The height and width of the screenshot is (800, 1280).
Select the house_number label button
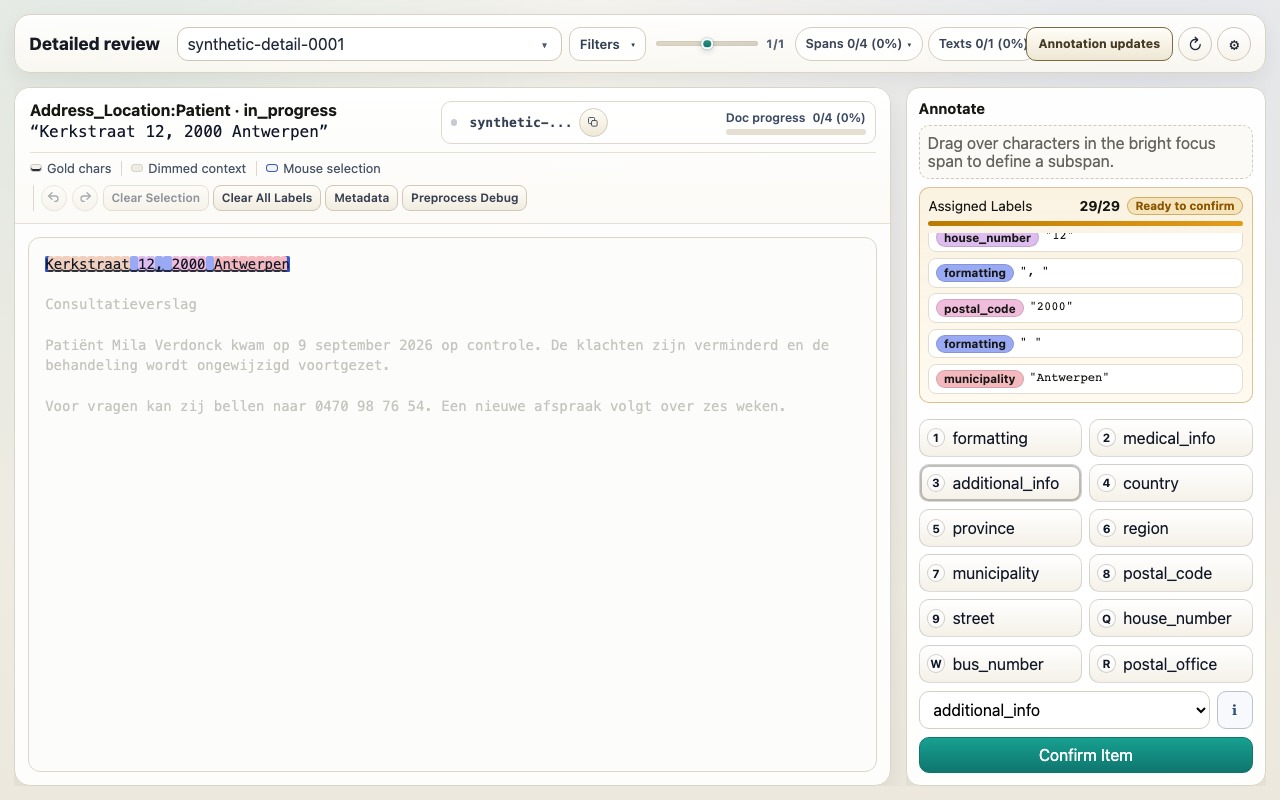point(1171,618)
